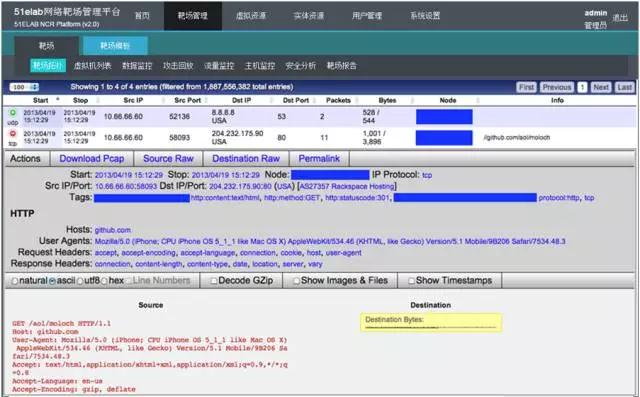Click the Dst Port column sort icon
This screenshot has height=397, width=640.
point(315,100)
